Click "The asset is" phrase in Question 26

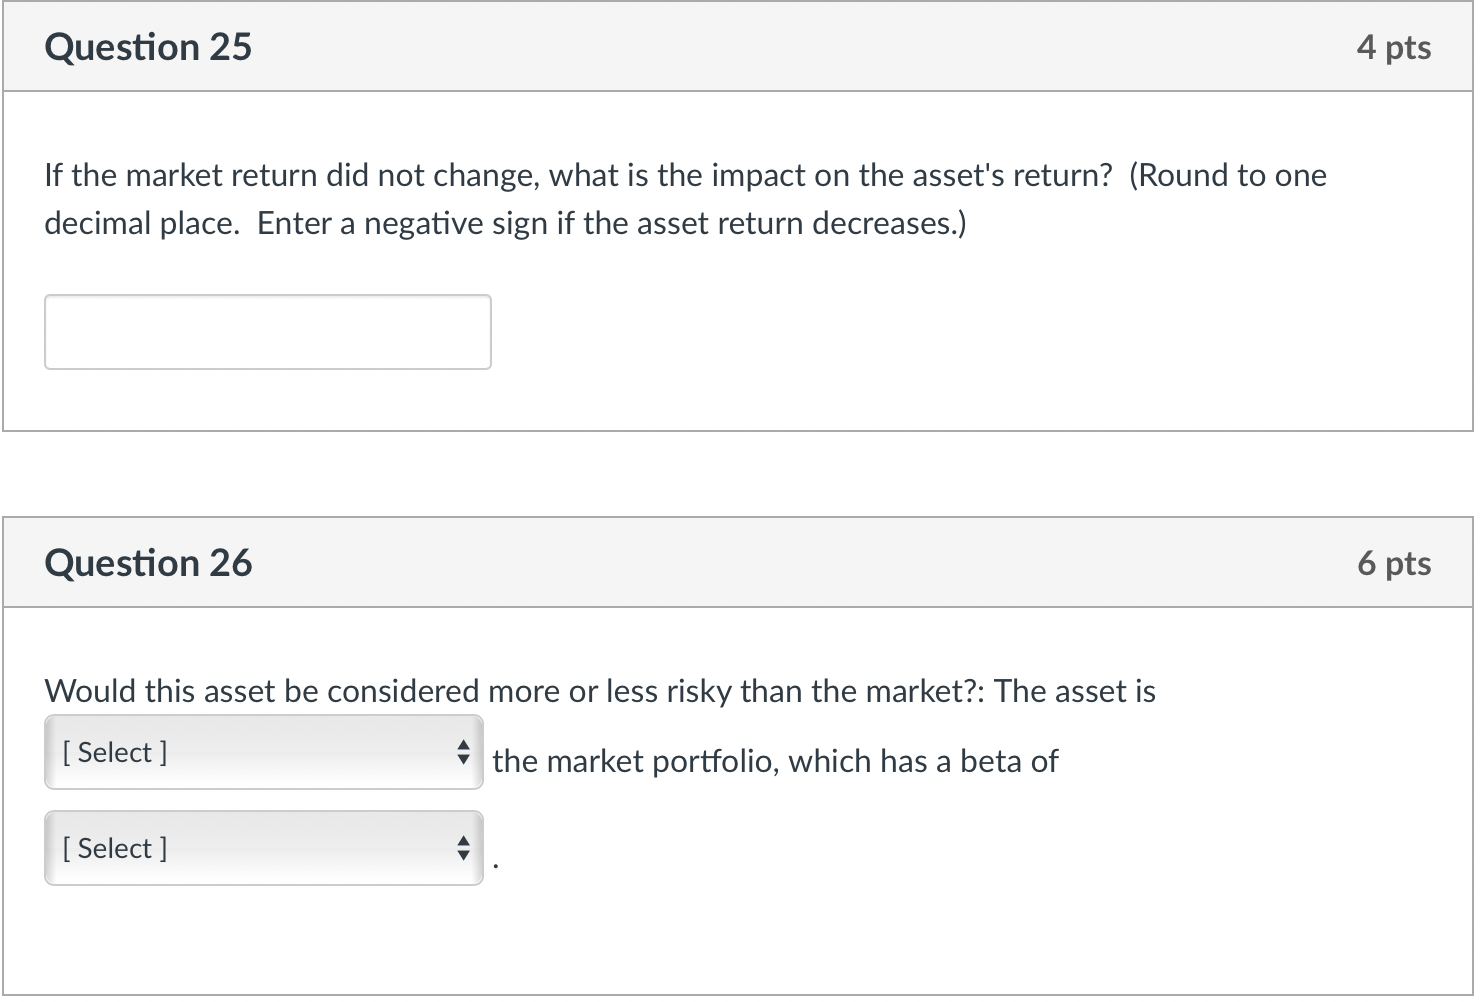[x=1074, y=691]
